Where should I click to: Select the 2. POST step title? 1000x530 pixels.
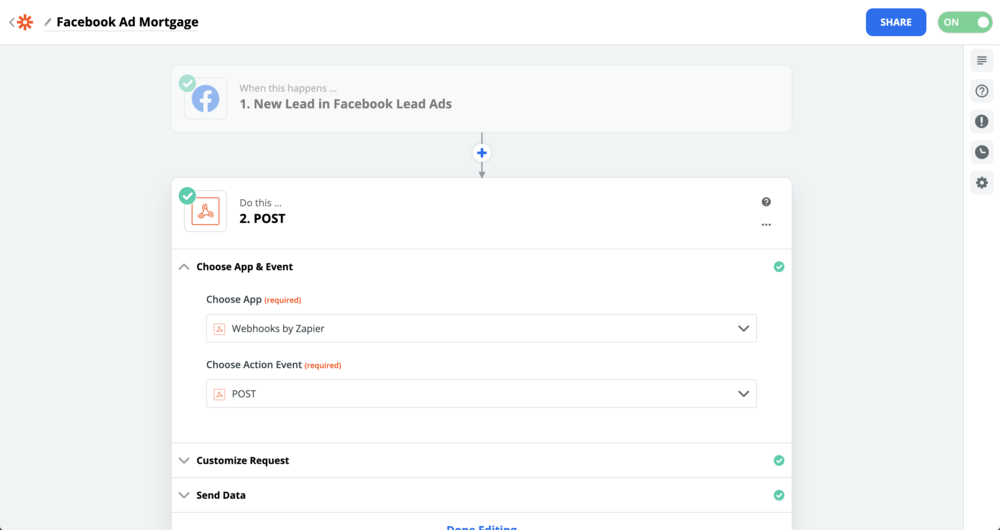(x=262, y=219)
